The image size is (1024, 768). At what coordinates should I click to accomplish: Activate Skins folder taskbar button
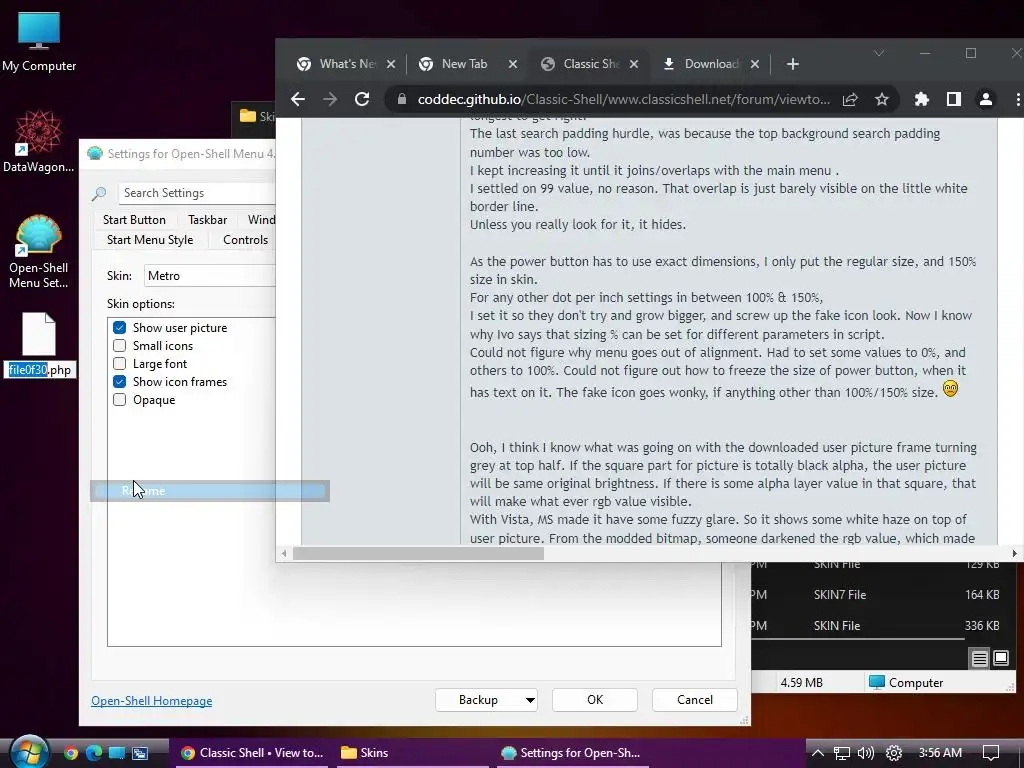click(x=411, y=753)
